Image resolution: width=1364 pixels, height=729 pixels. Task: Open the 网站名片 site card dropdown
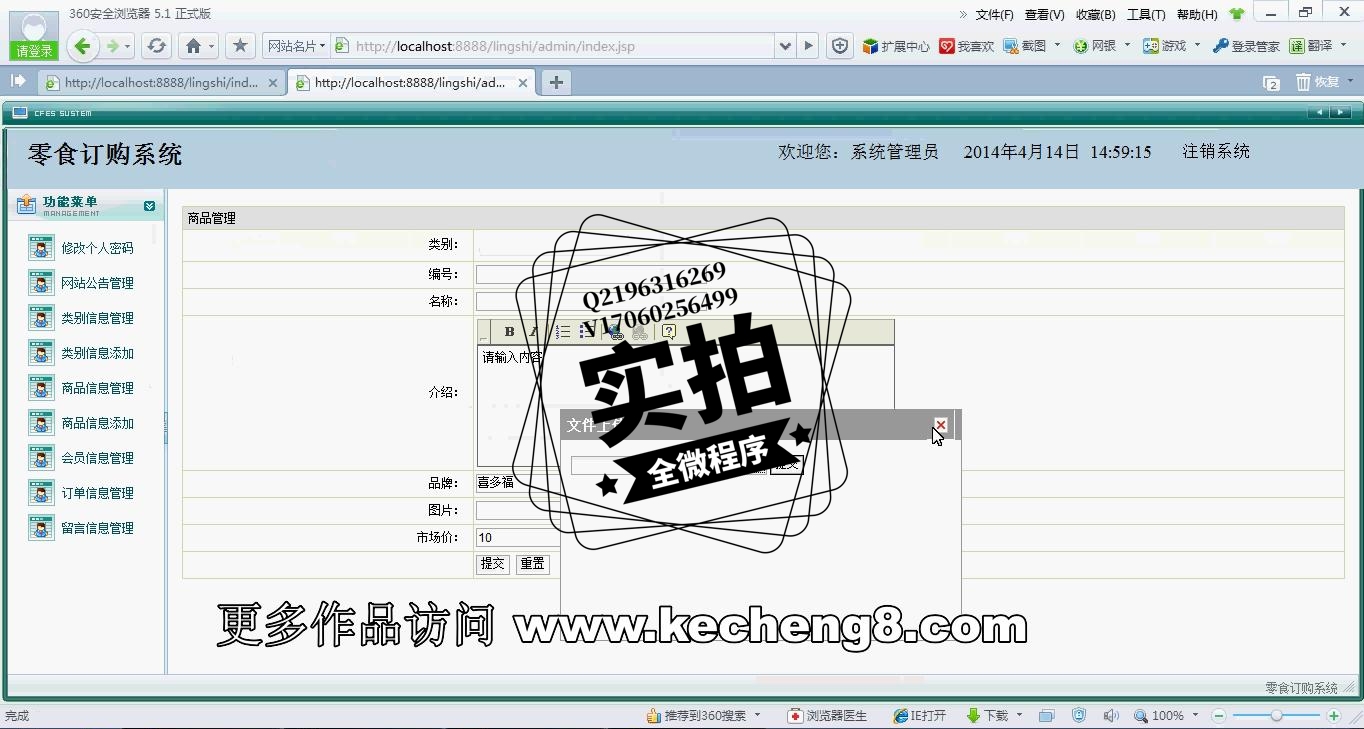(296, 46)
